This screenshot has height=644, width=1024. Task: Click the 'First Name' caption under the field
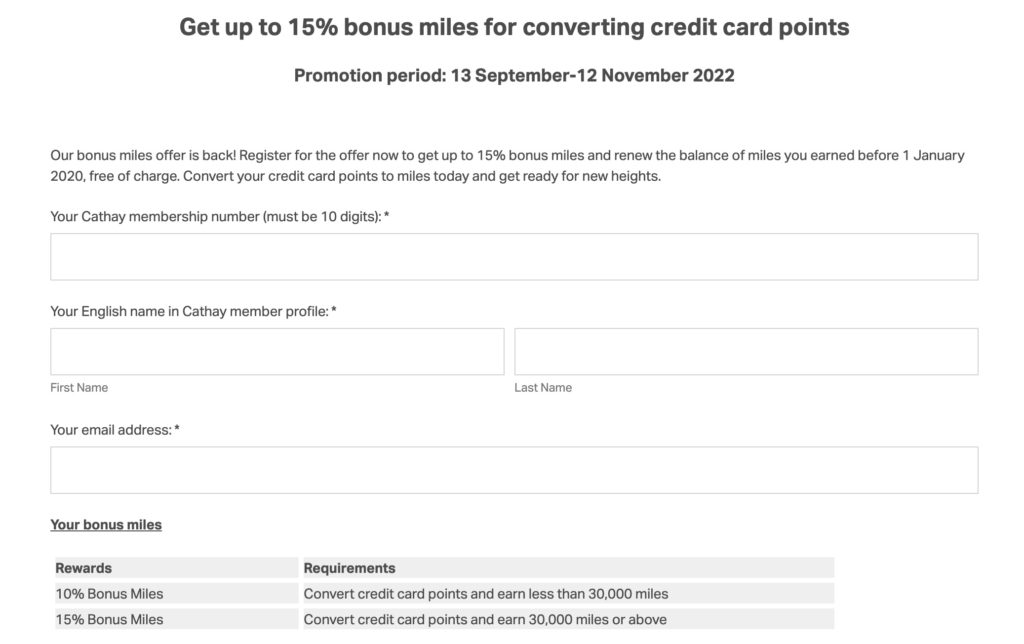tap(79, 388)
